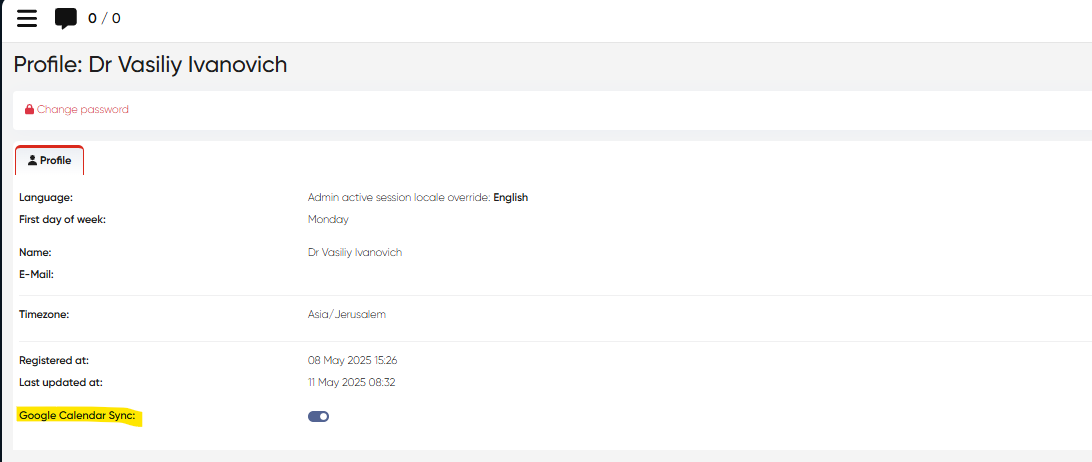
Task: Open the Change password link
Action: (x=82, y=110)
